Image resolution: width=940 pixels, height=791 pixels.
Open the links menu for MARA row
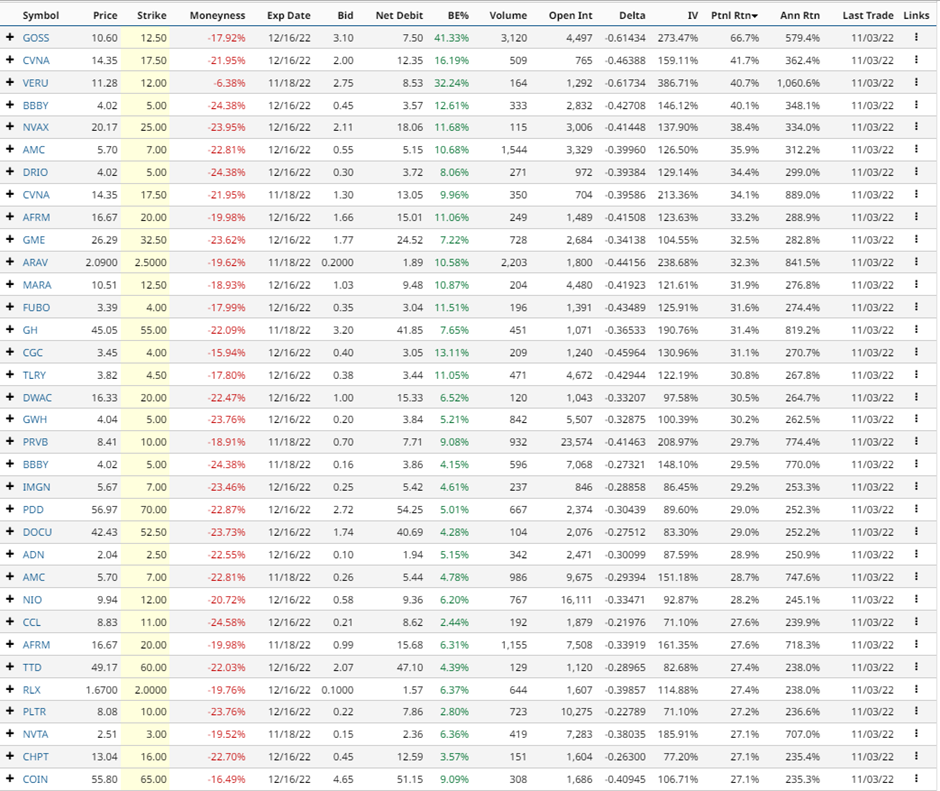tap(916, 284)
